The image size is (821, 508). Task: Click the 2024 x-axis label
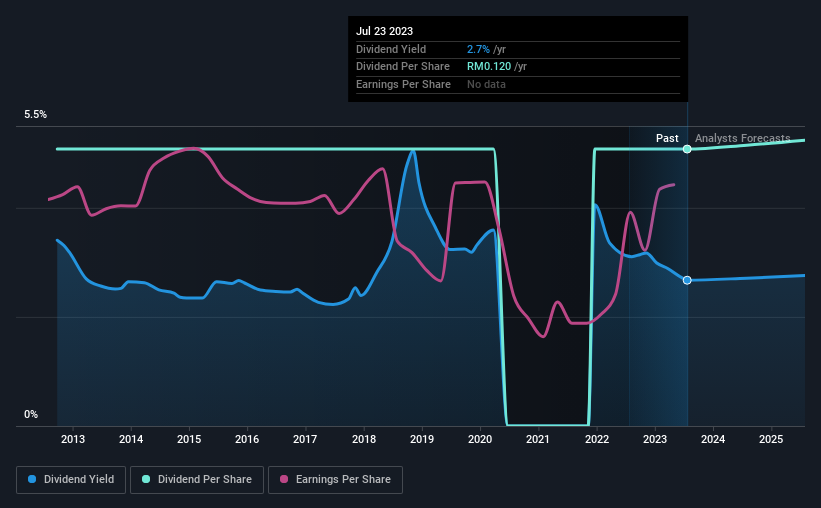click(713, 439)
